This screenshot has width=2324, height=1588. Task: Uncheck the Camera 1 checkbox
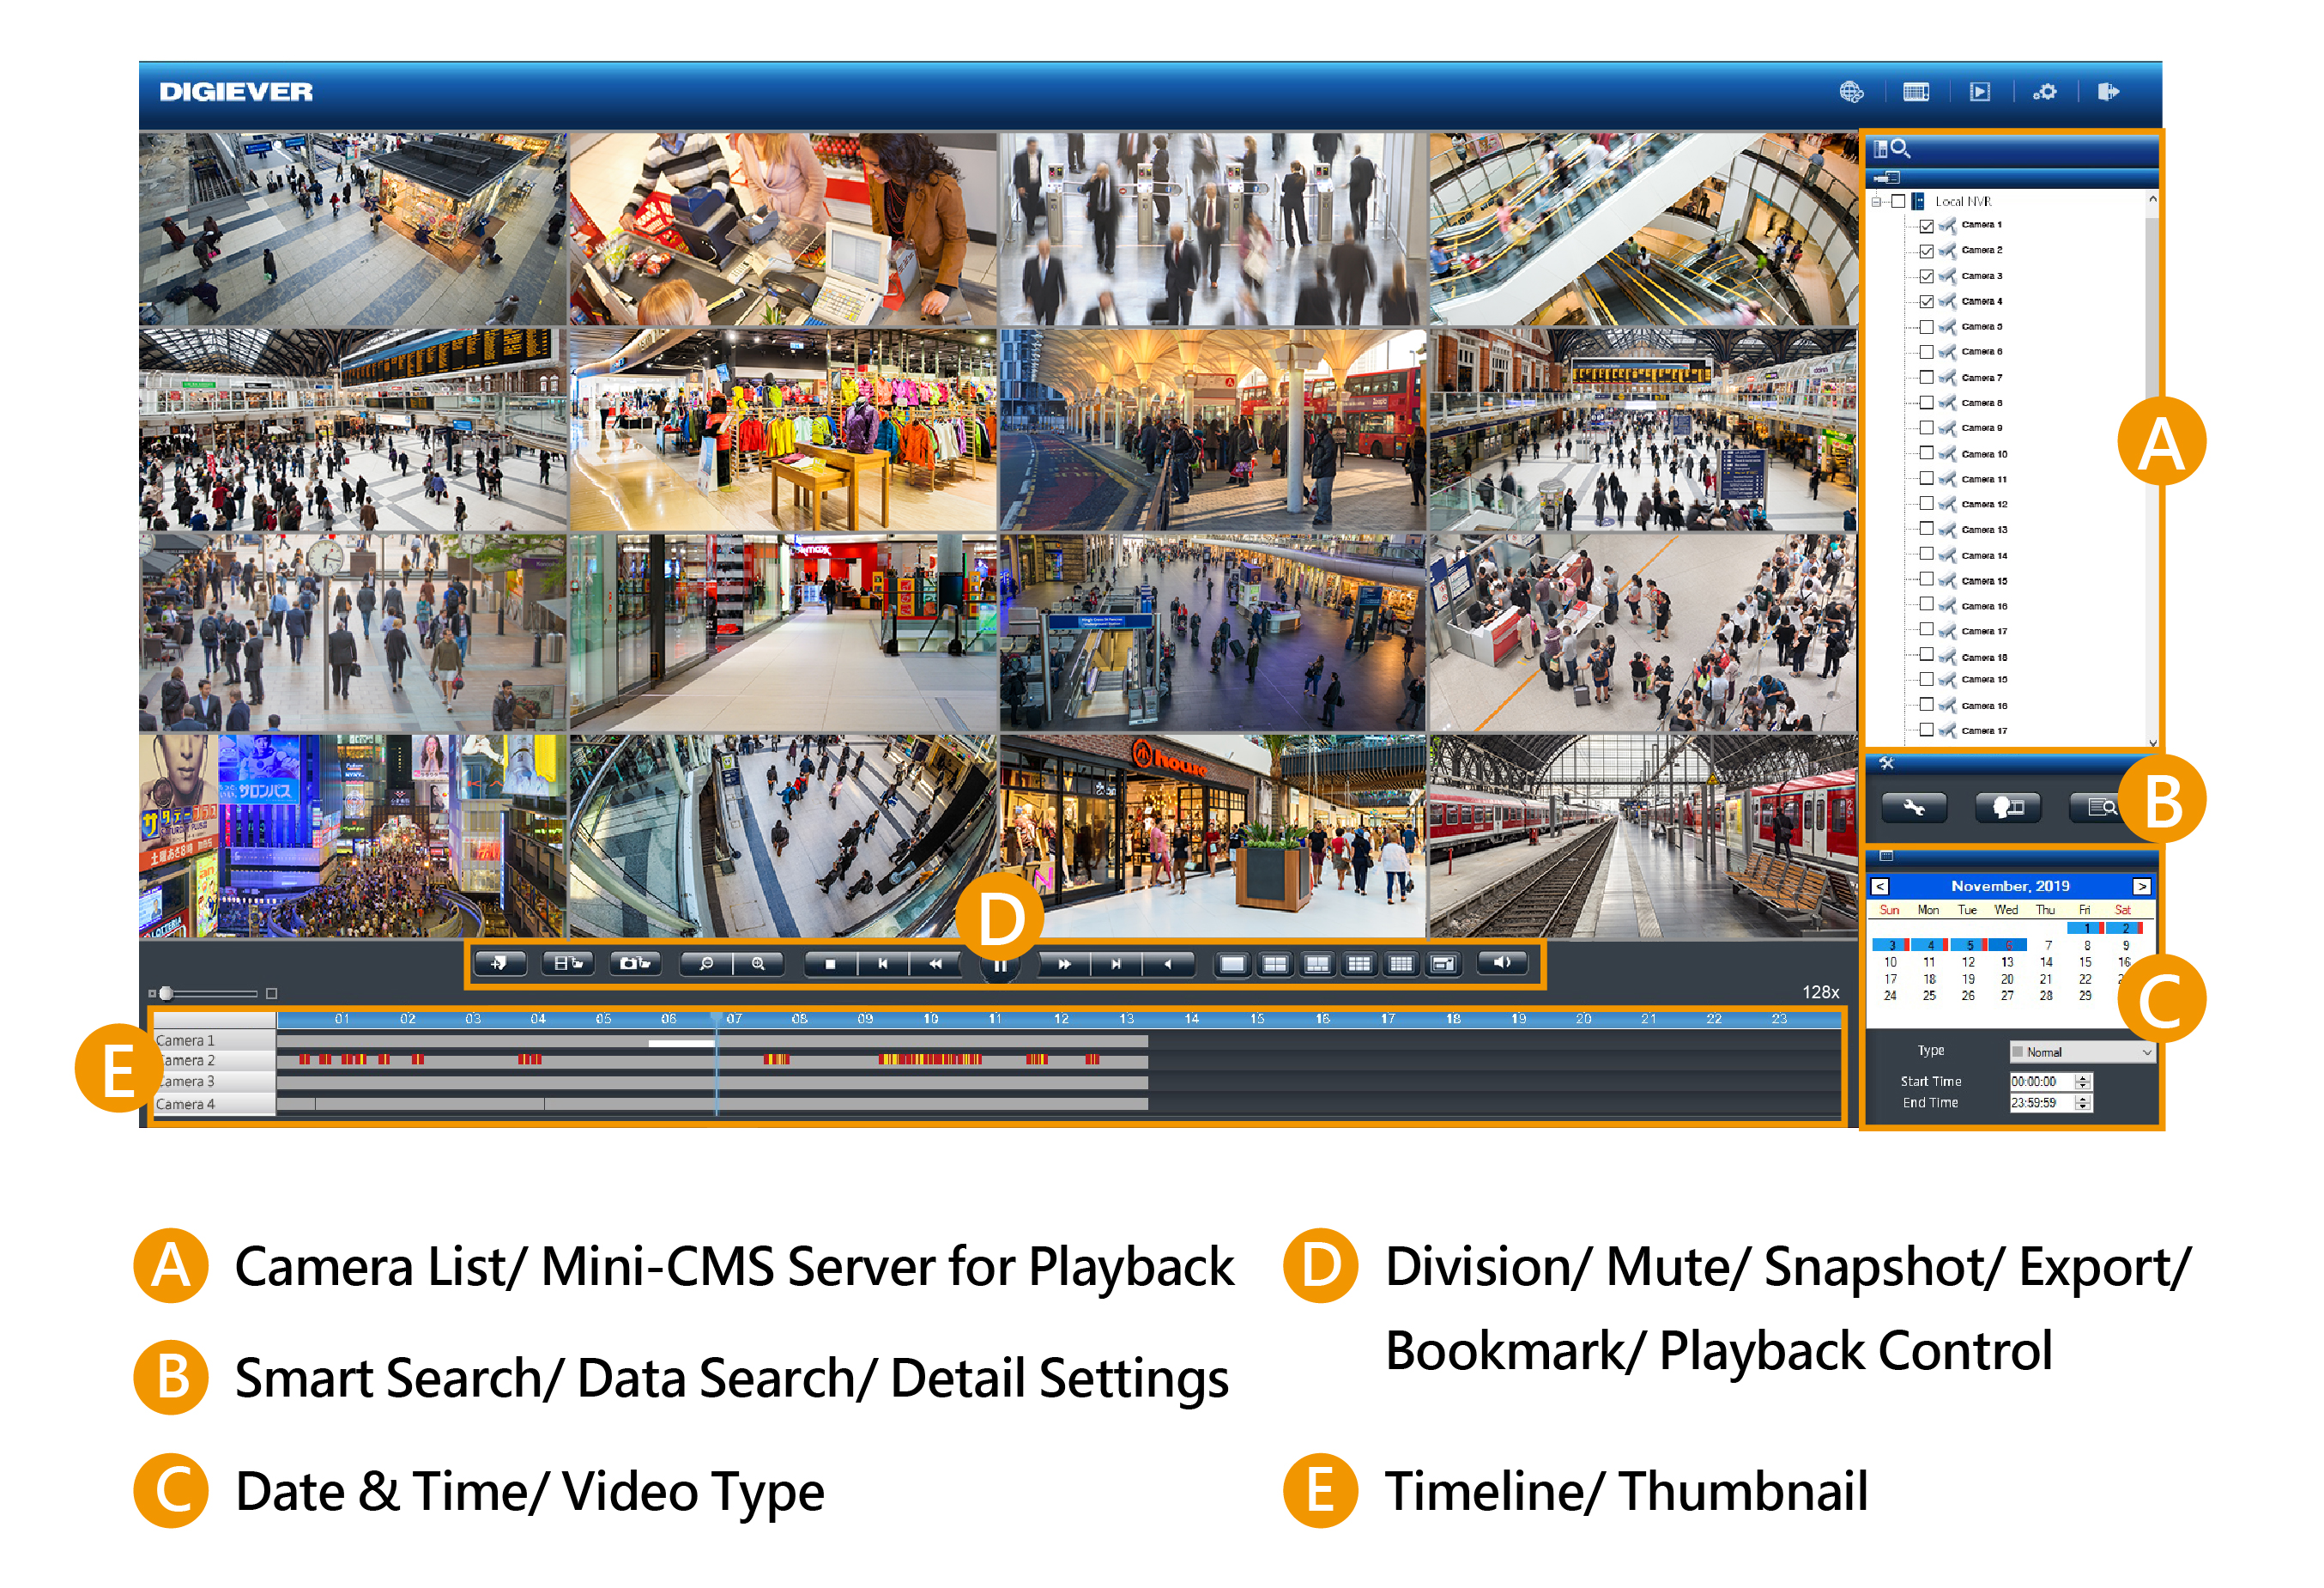(x=1926, y=226)
